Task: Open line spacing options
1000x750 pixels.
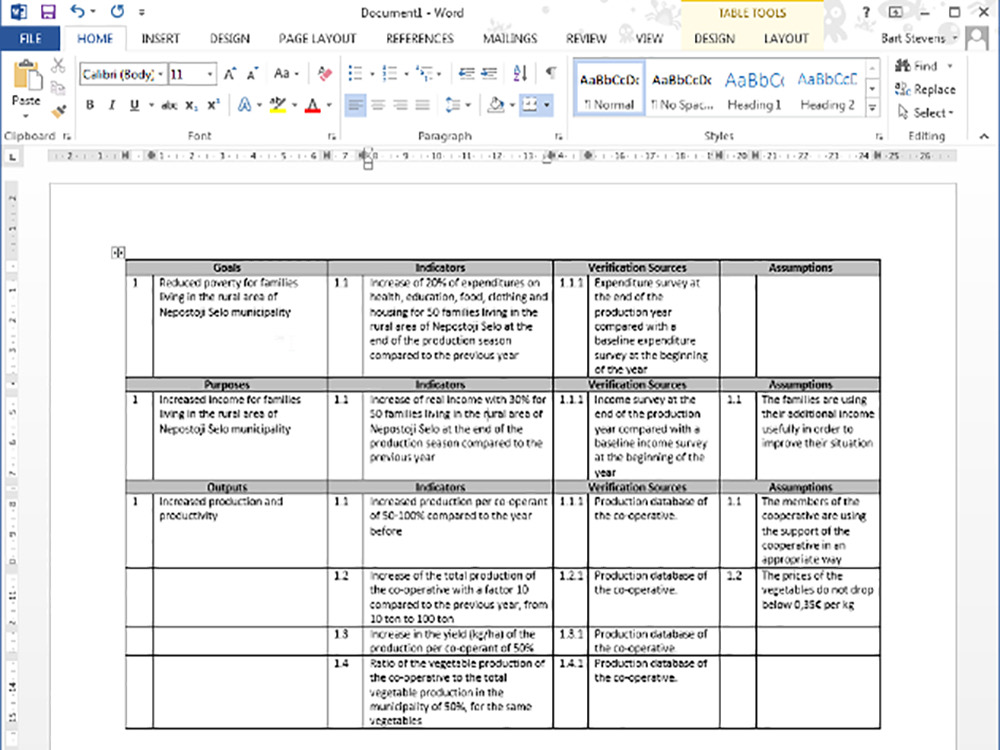Action: click(x=457, y=105)
